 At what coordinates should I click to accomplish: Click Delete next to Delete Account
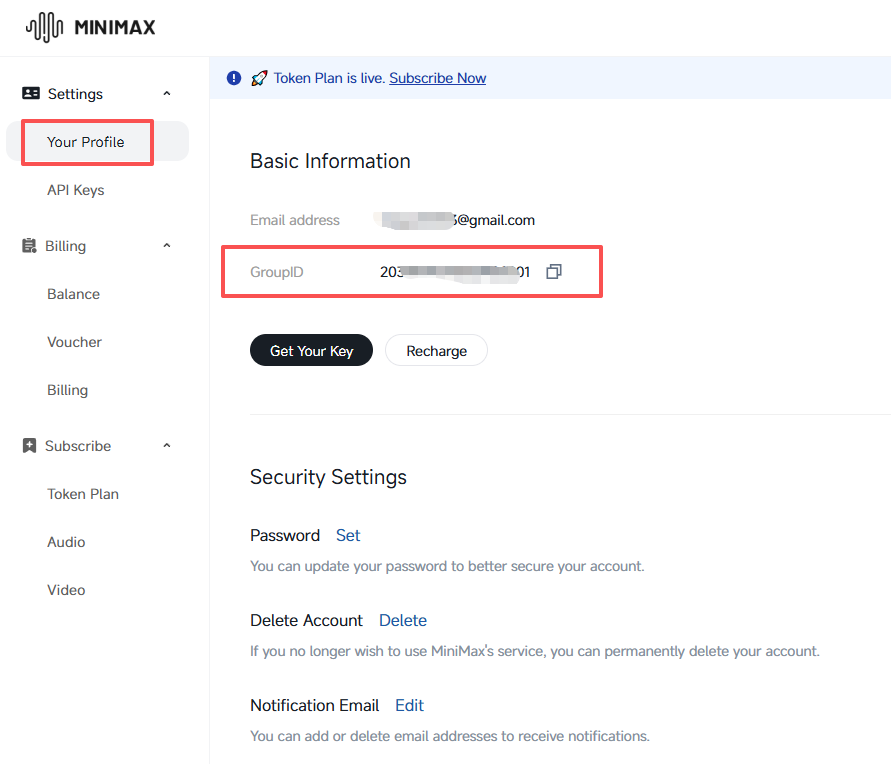click(403, 620)
